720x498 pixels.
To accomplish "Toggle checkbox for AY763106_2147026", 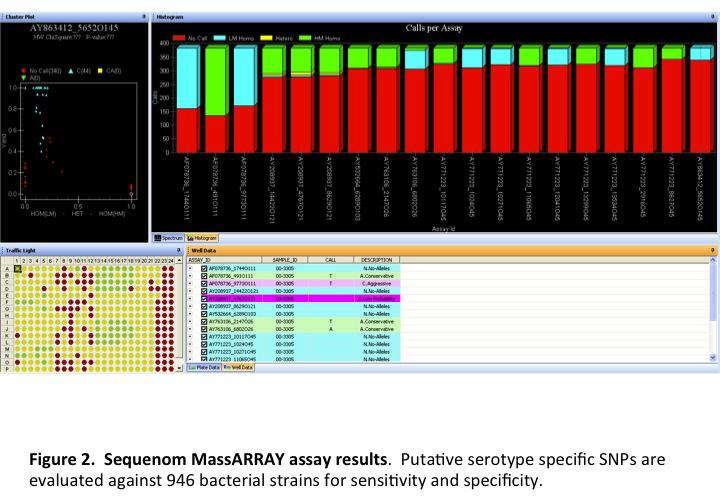I will pyautogui.click(x=204, y=321).
